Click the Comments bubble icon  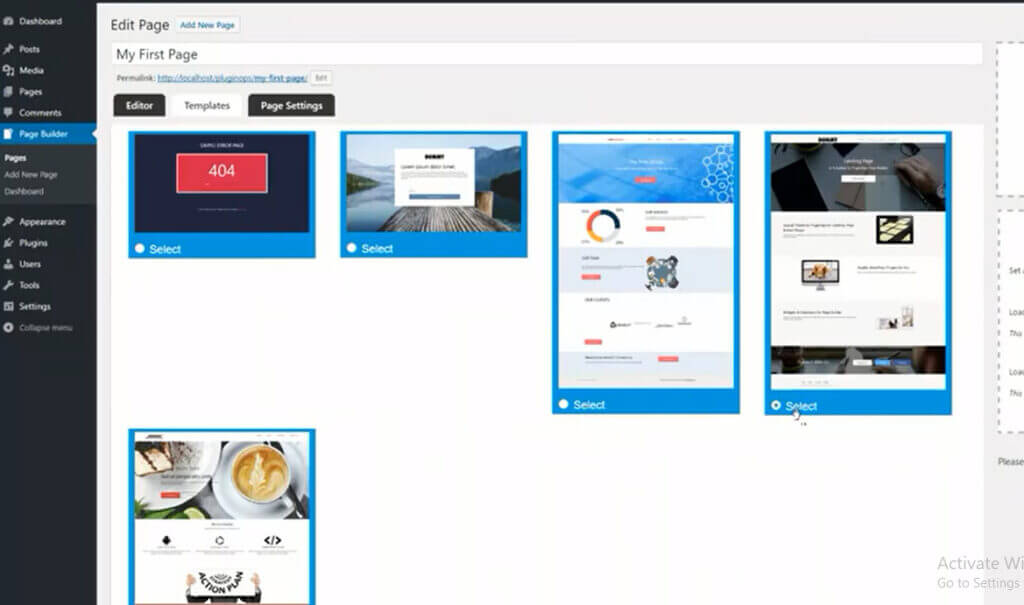click(x=8, y=112)
